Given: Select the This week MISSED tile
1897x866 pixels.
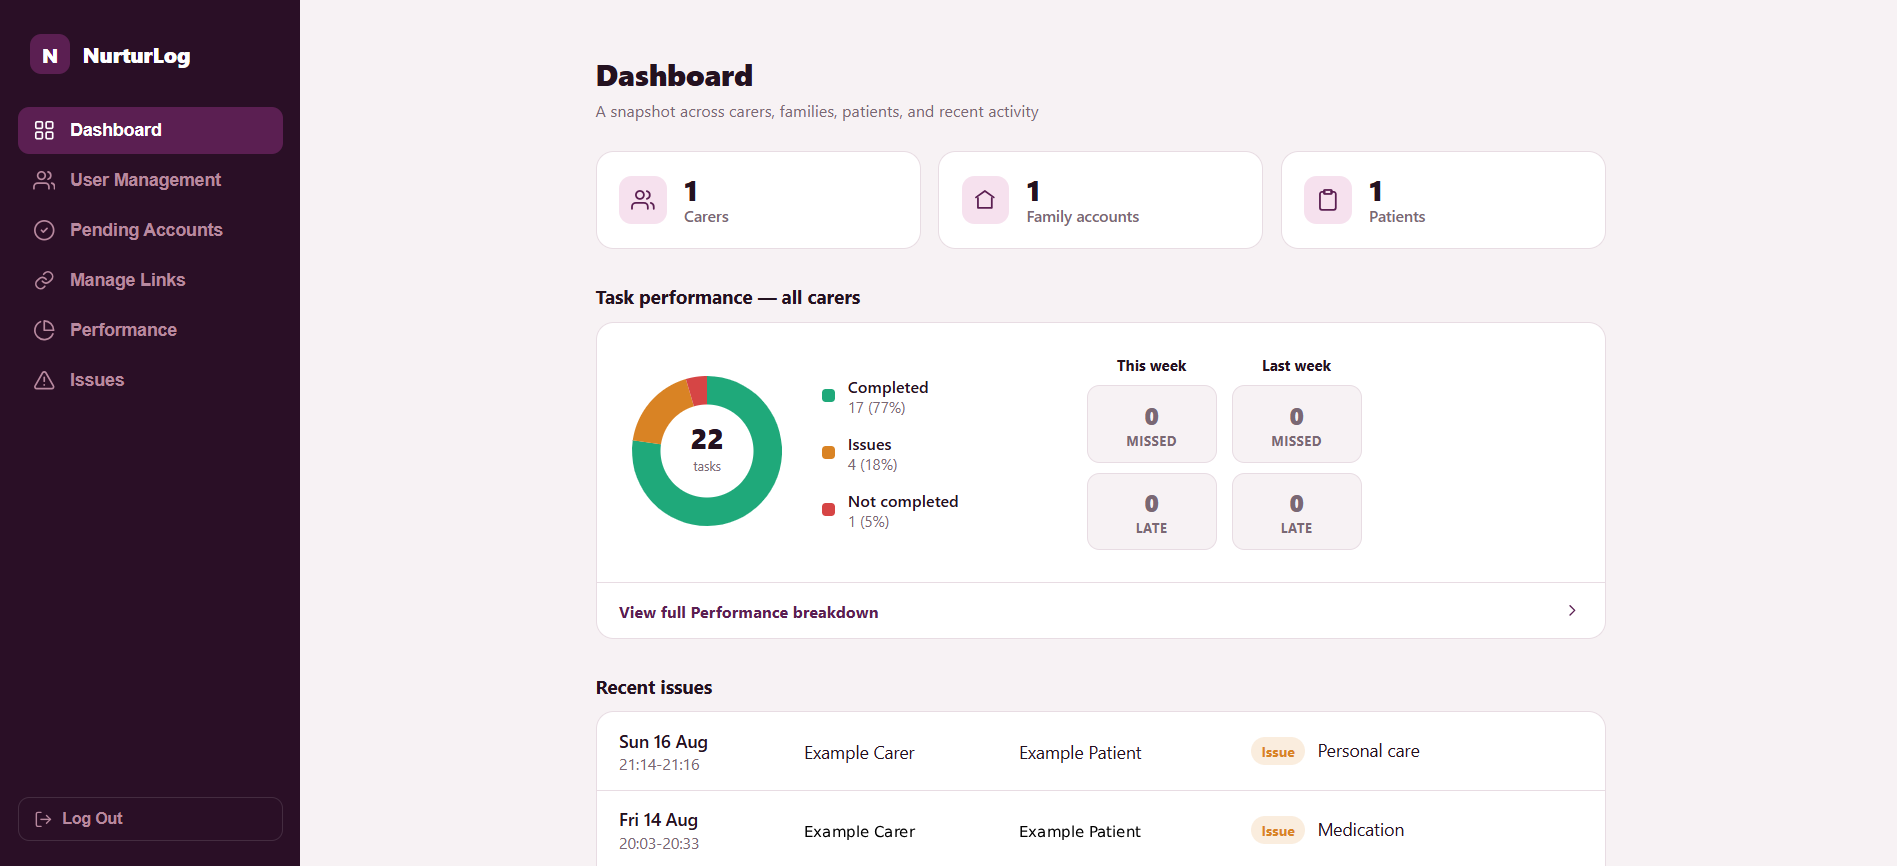Looking at the screenshot, I should pos(1152,424).
